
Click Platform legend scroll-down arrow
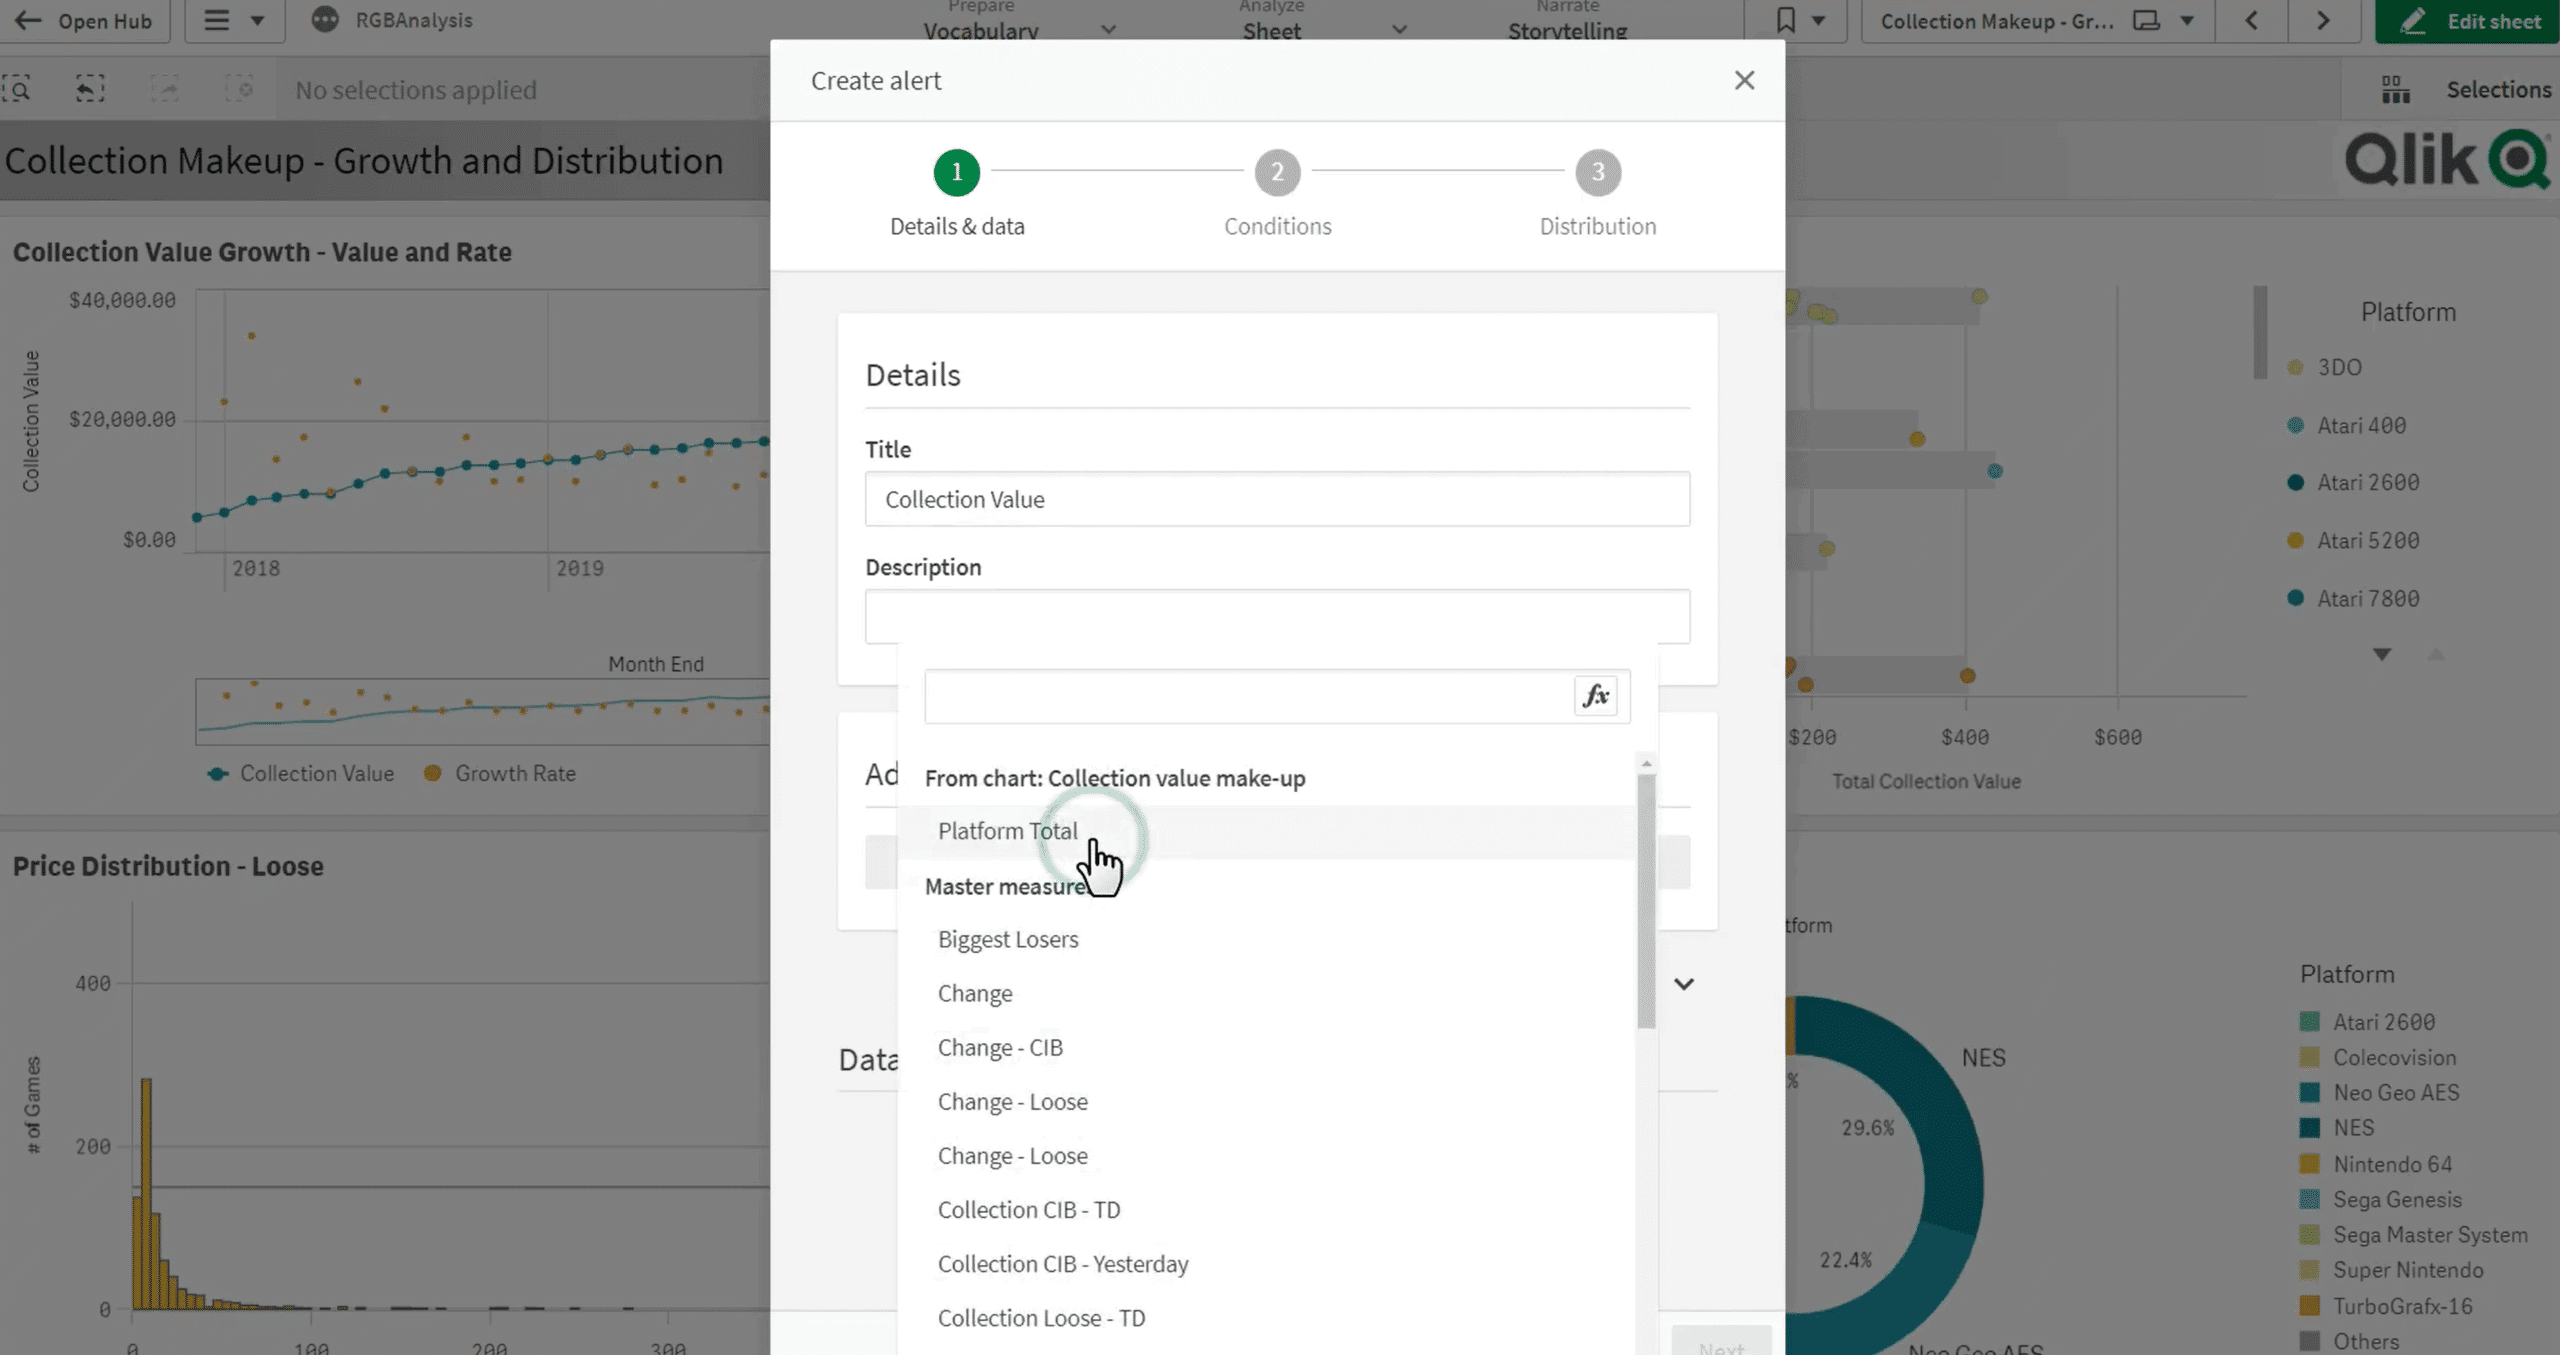(2382, 654)
